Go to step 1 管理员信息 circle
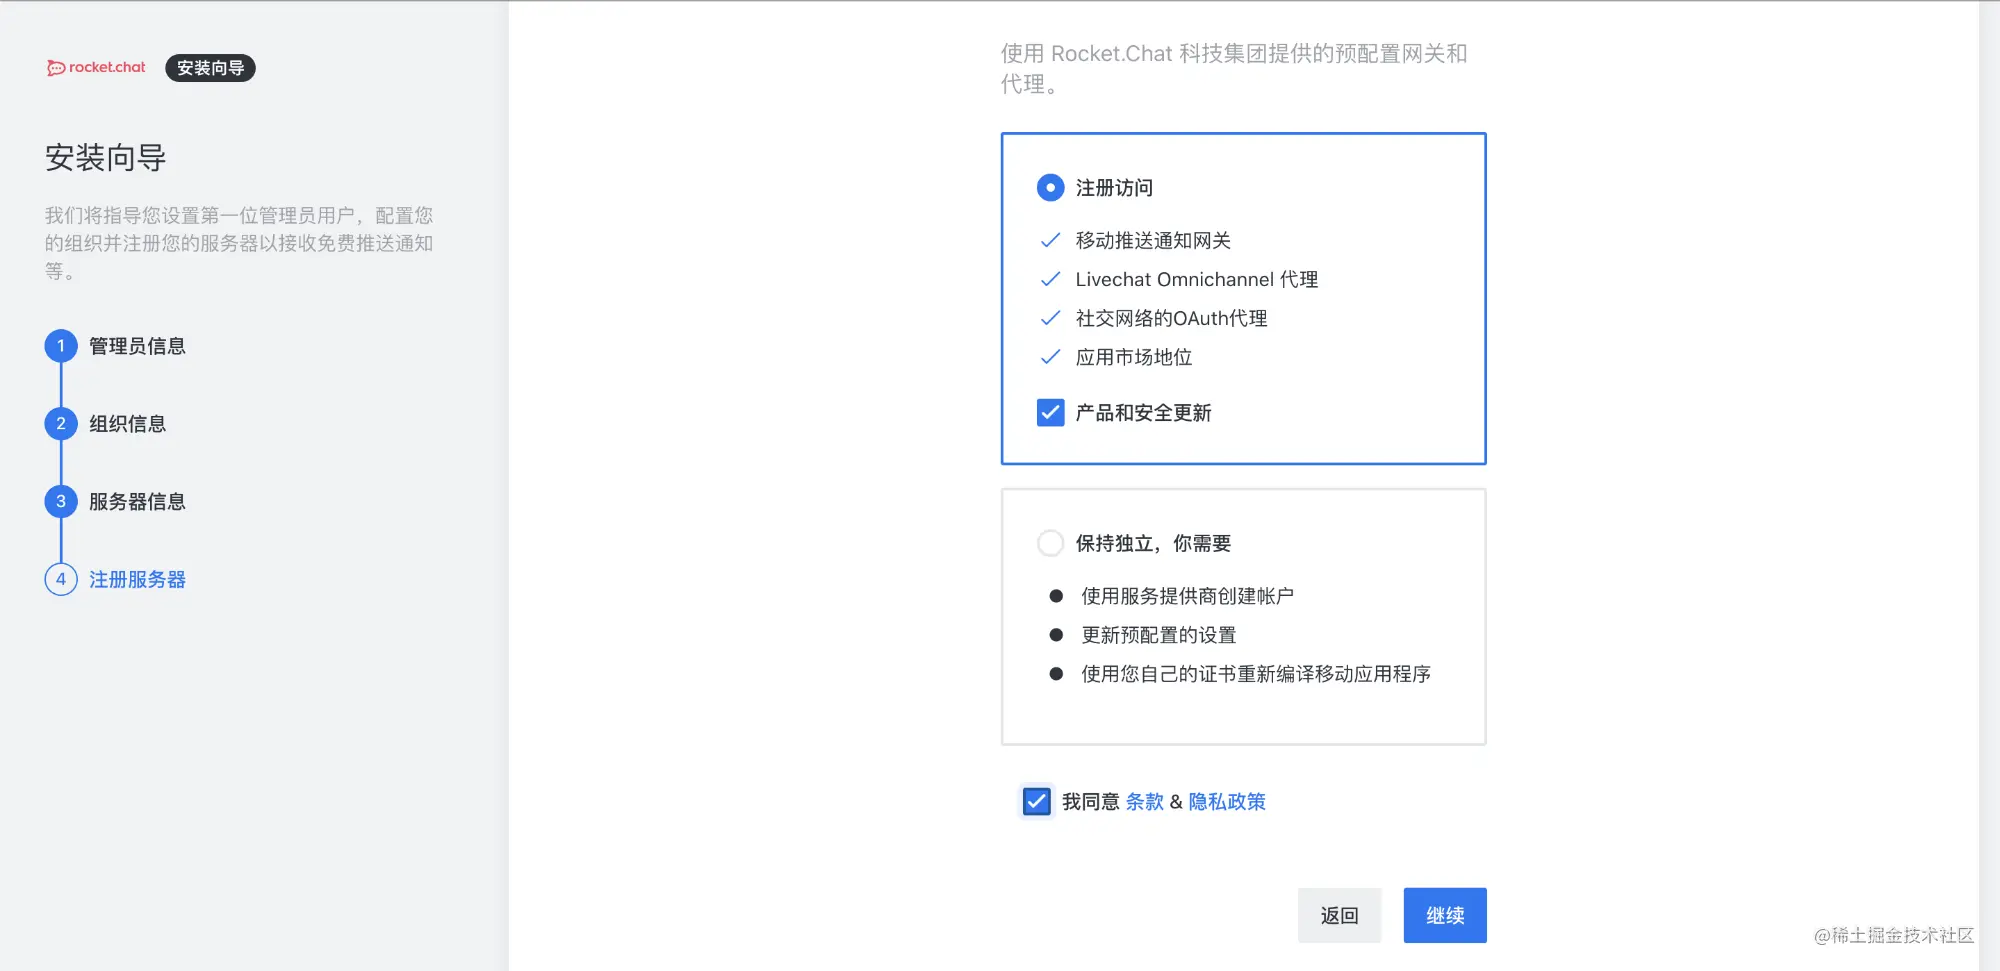The width and height of the screenshot is (2000, 971). coord(61,346)
